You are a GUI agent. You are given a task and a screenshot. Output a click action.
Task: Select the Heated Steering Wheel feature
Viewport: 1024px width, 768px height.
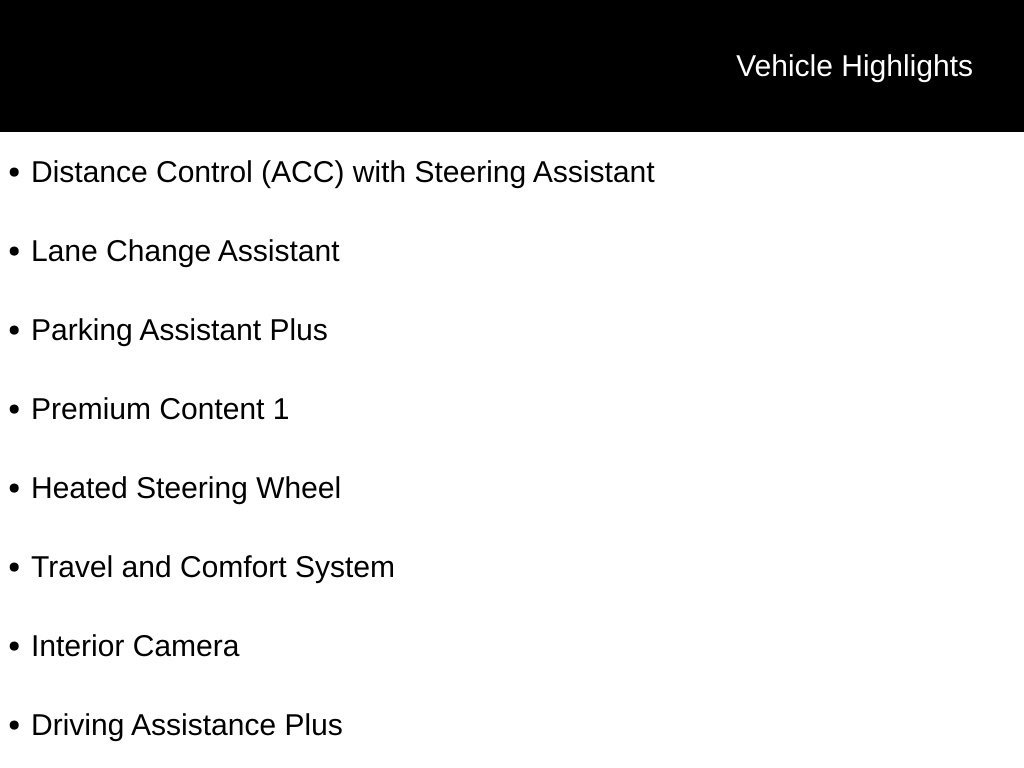coord(186,488)
